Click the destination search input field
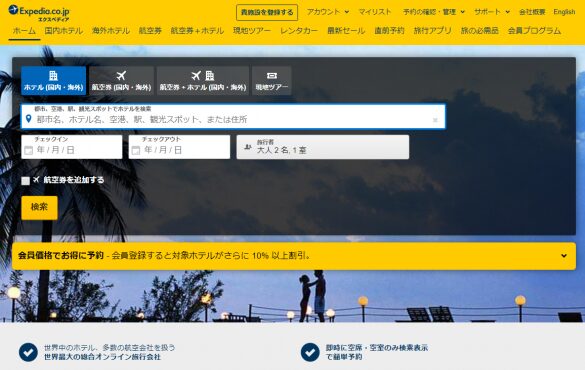This screenshot has width=585, height=370. tap(233, 117)
